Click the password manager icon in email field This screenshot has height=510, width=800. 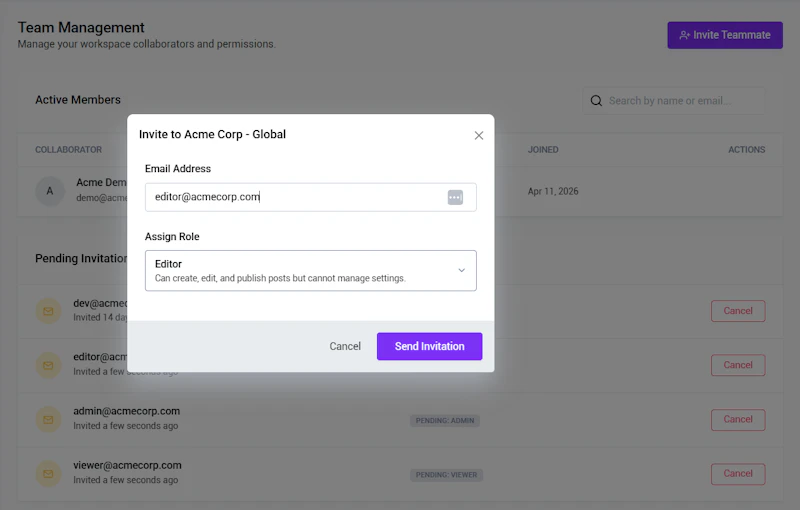tap(455, 197)
